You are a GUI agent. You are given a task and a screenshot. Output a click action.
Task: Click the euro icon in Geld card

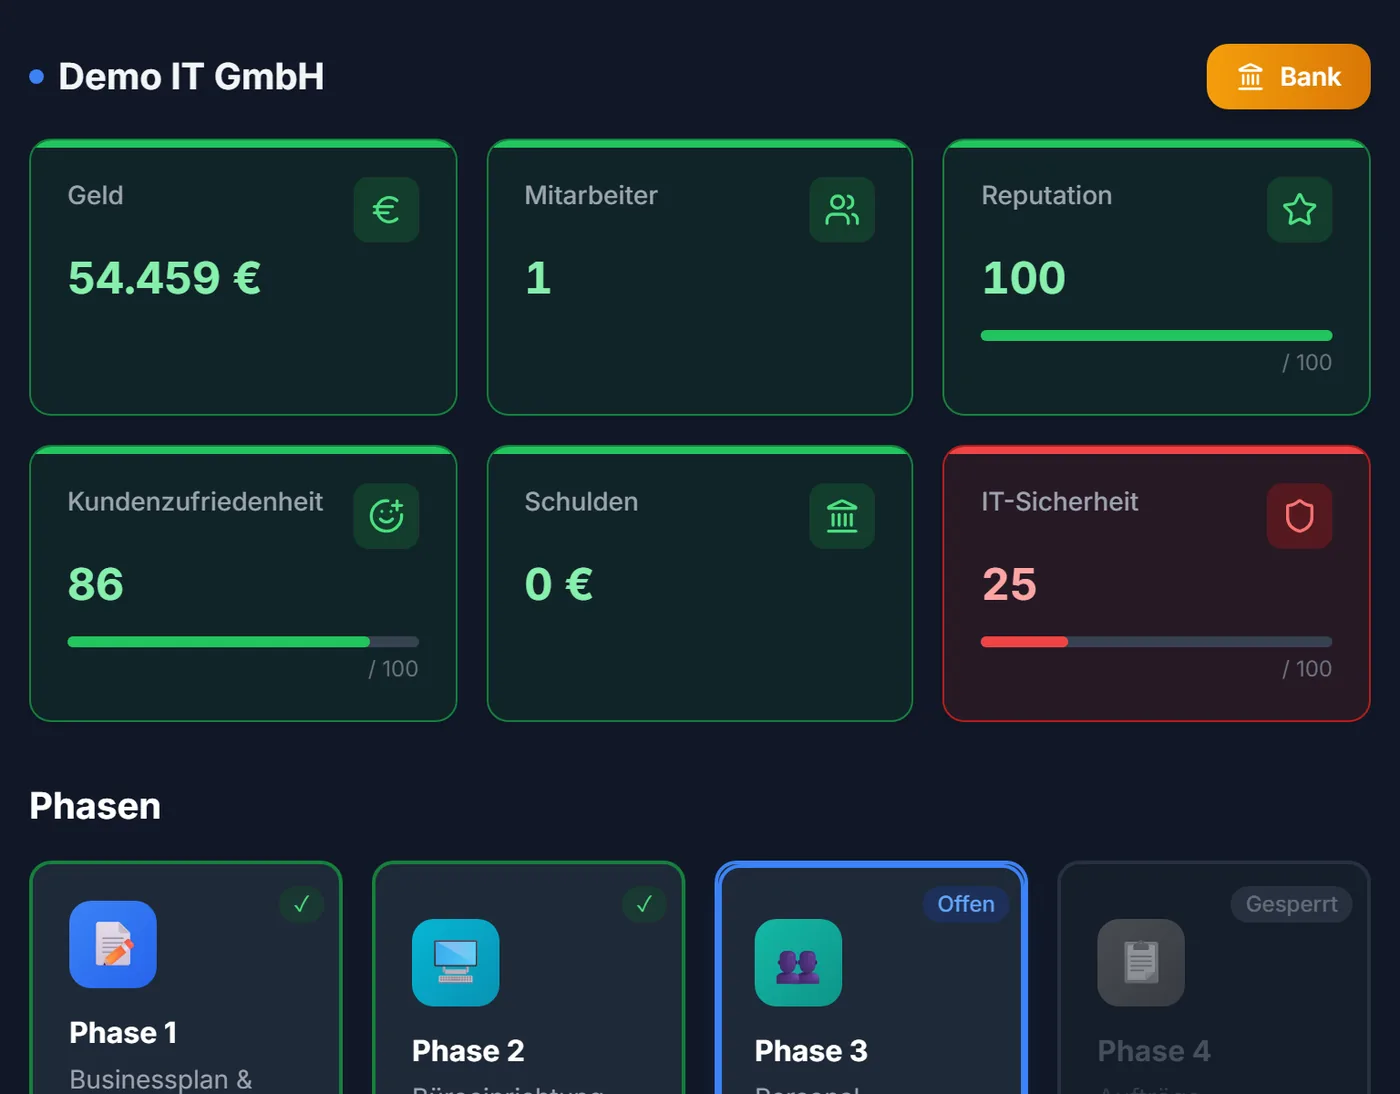tap(386, 210)
